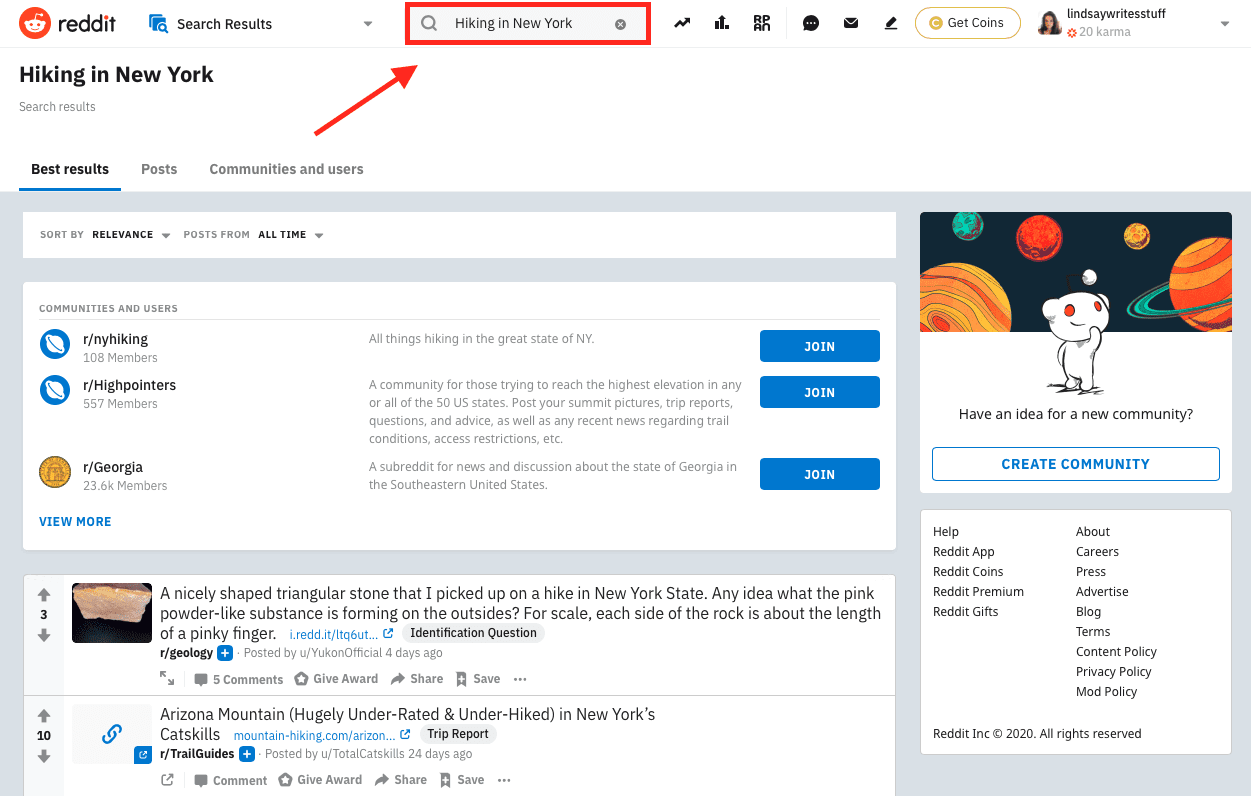Join the r/nyhiking community

819,345
